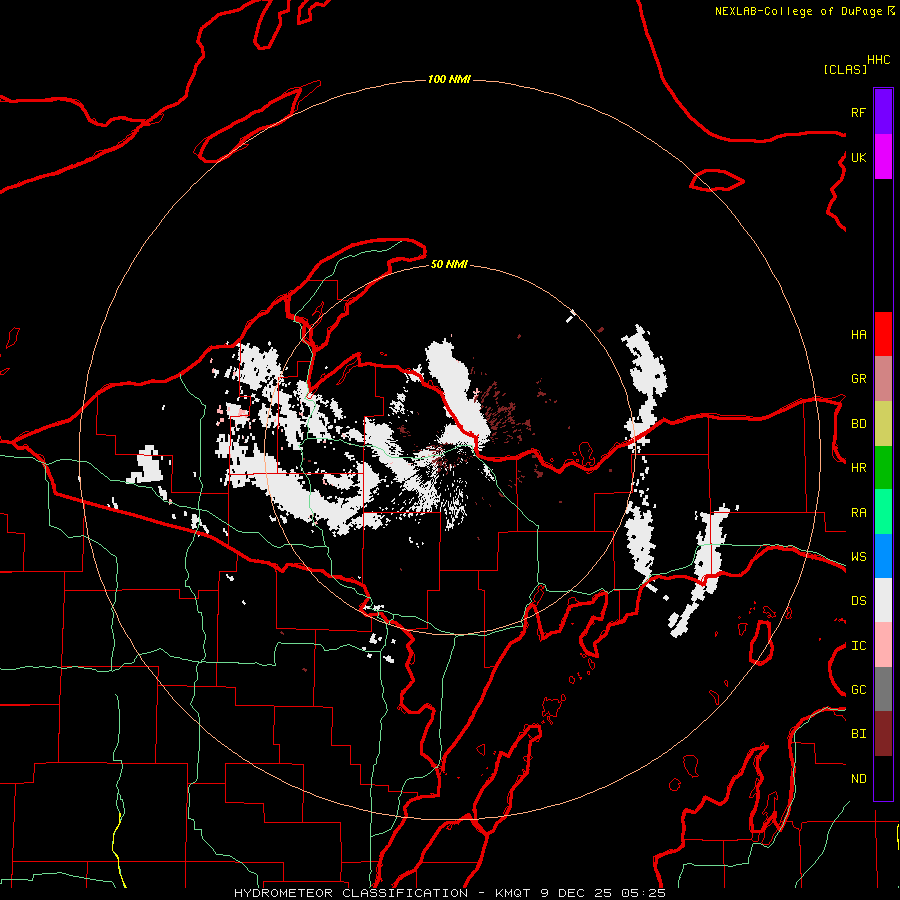This screenshot has height=900, width=900.
Task: Click the RA light green legend swatch
Action: coord(883,512)
